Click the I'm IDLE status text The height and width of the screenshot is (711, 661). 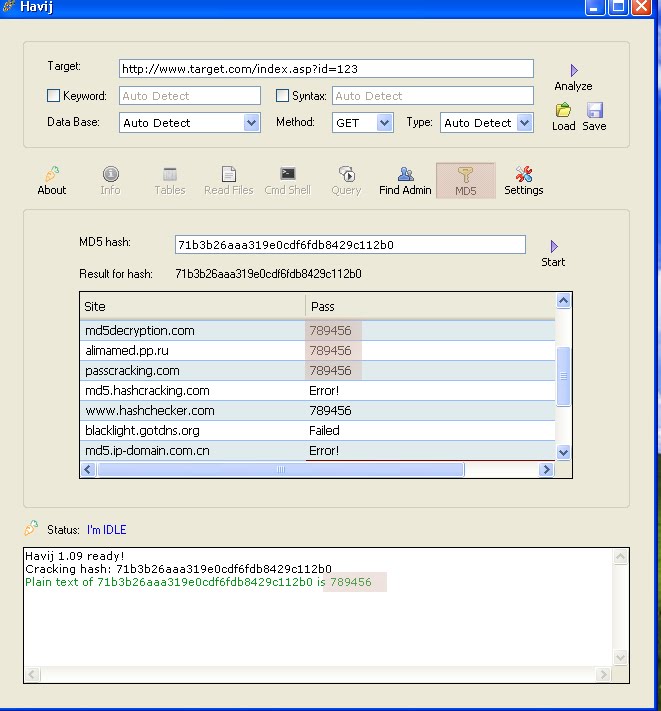click(107, 530)
